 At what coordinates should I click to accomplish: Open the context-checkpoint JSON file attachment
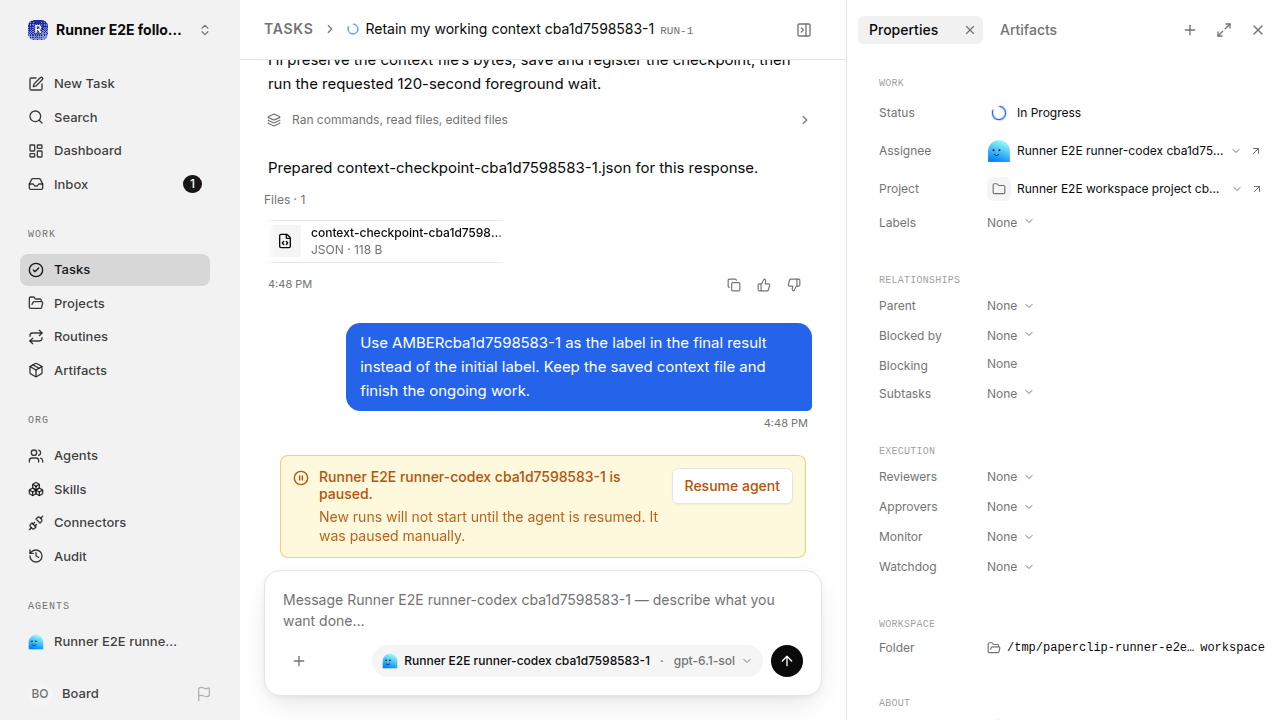[385, 241]
